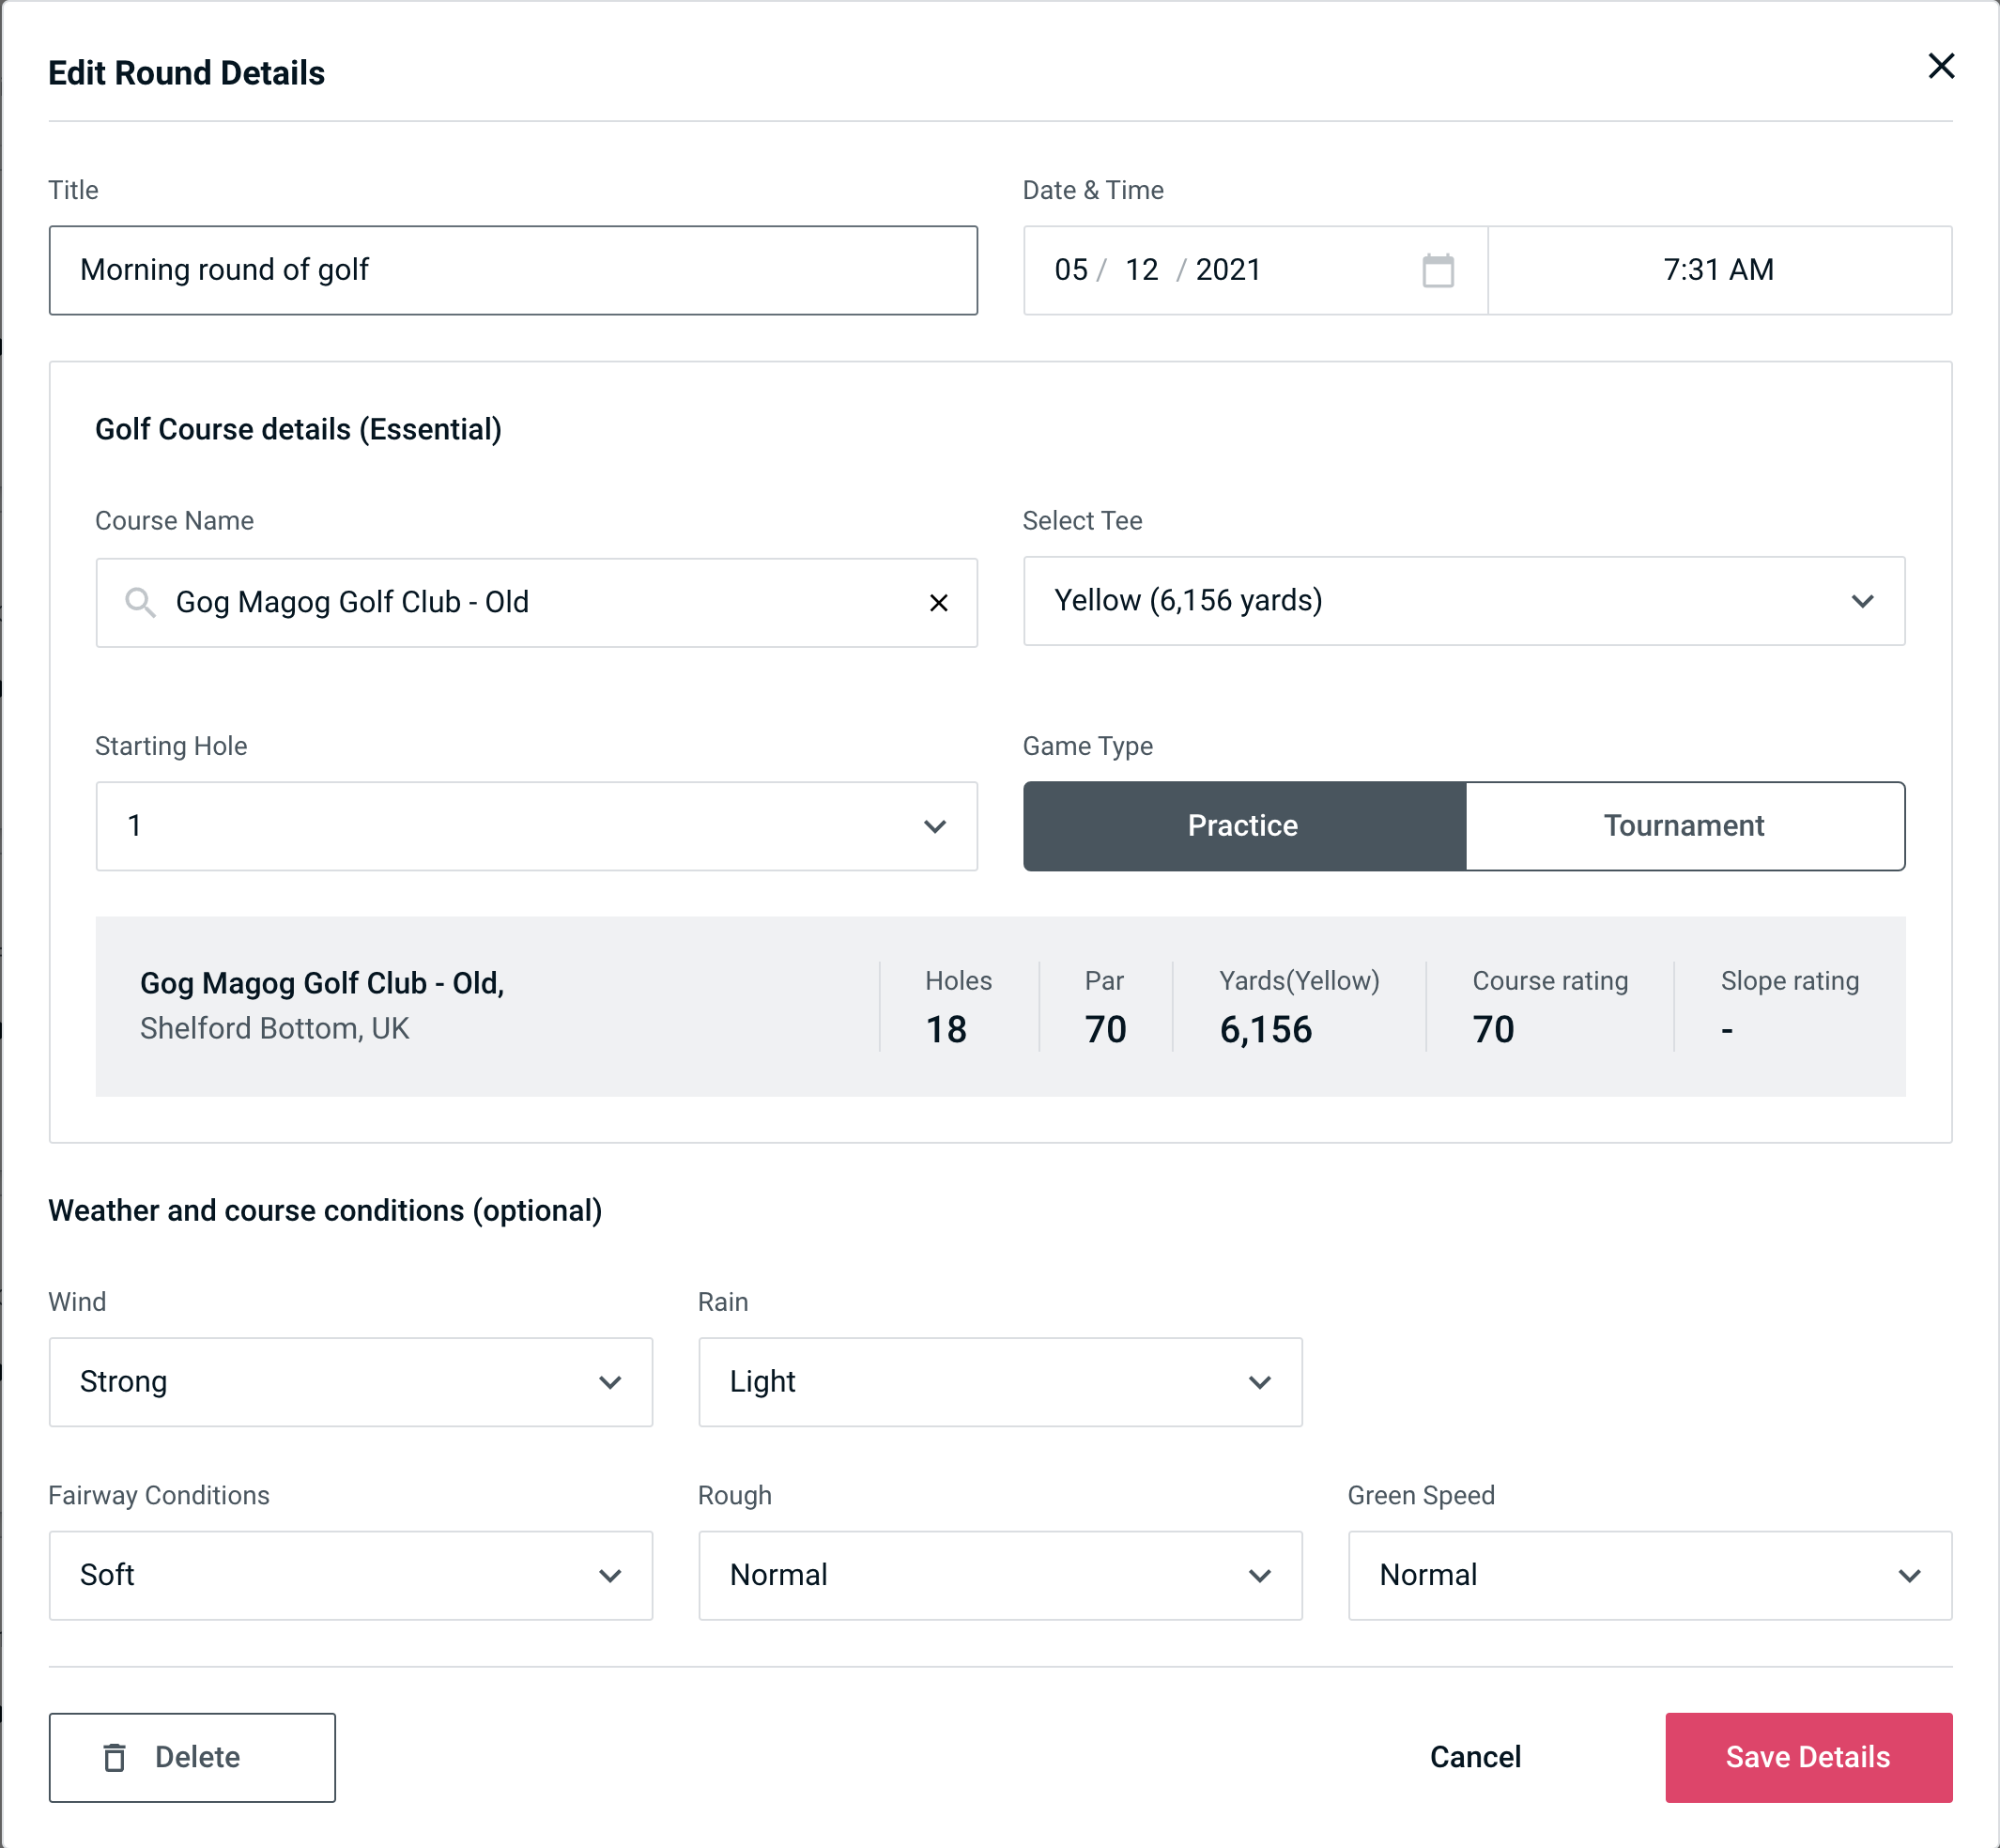Select Normal option in Green Speed

click(1648, 1575)
